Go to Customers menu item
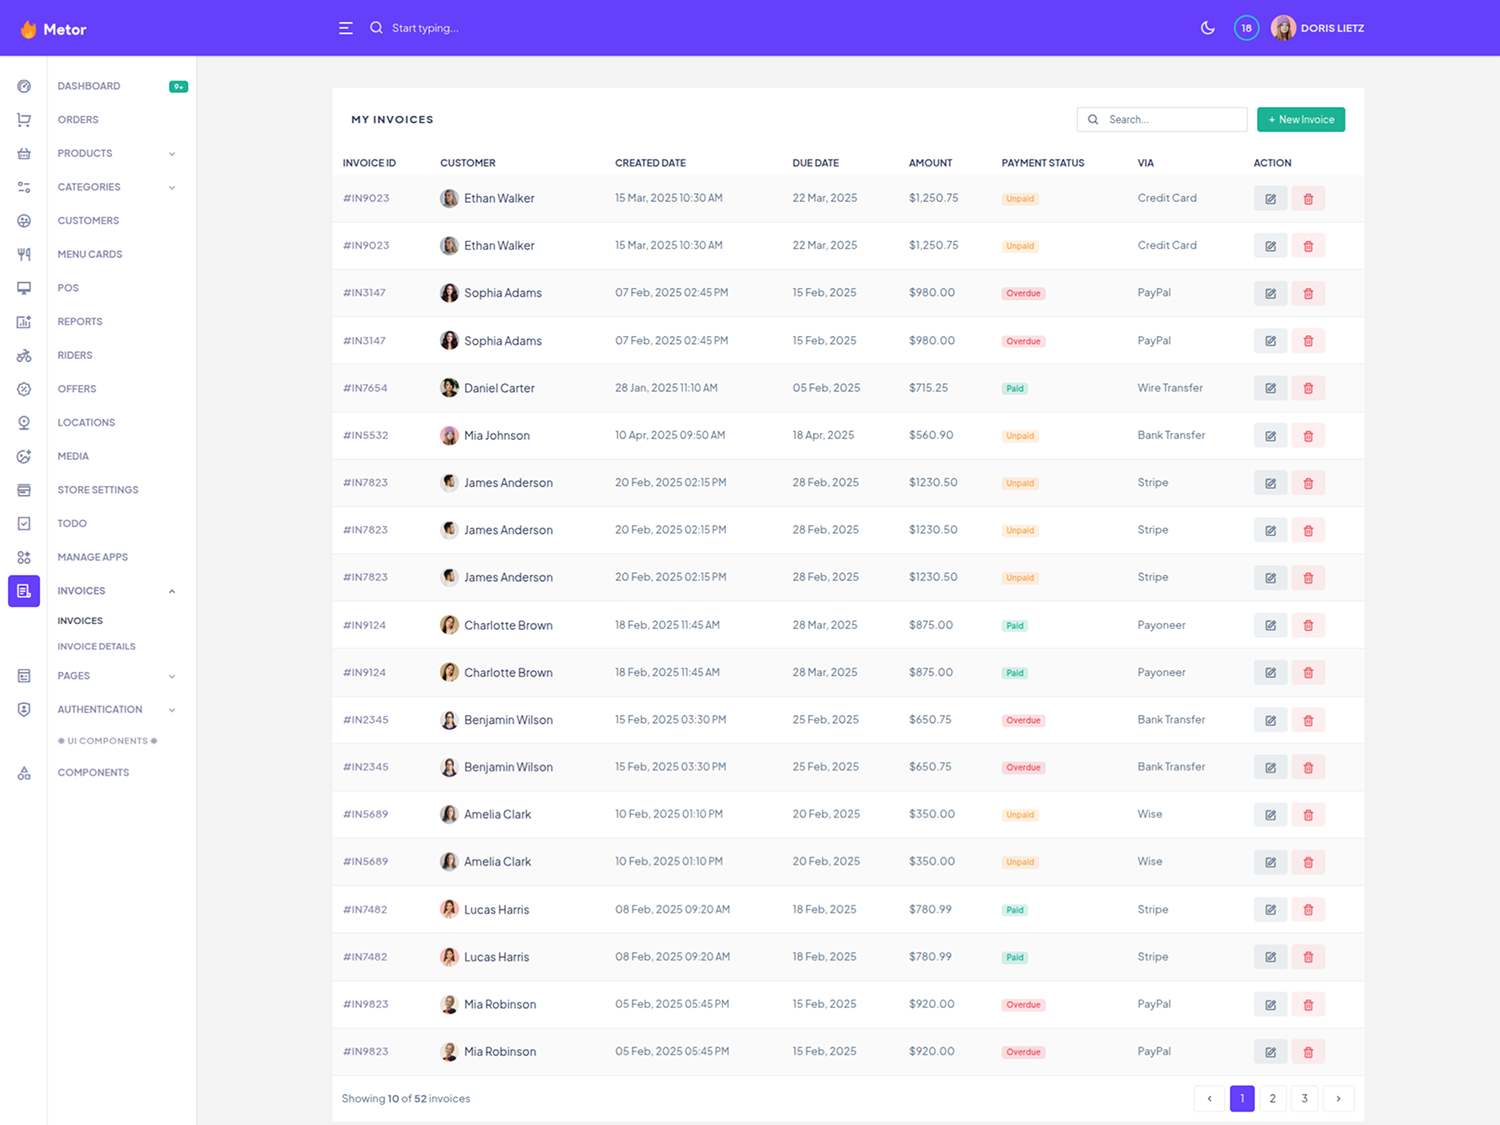Screen dimensions: 1500x1125 (88, 221)
